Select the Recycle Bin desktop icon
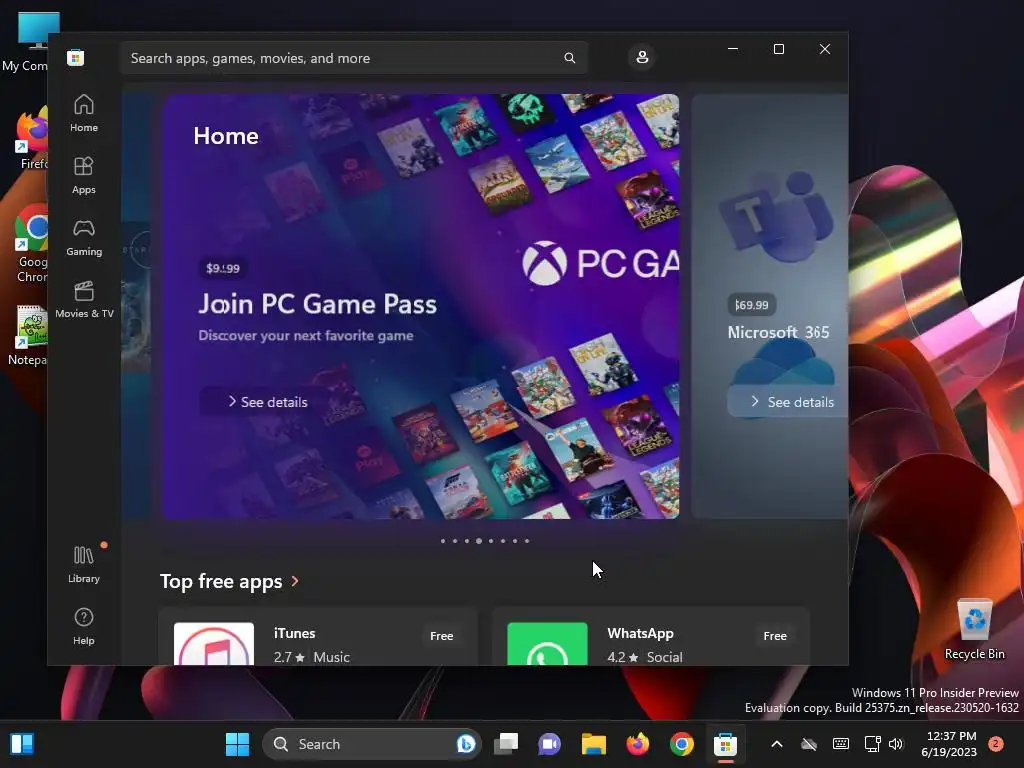This screenshot has width=1024, height=768. pyautogui.click(x=974, y=629)
